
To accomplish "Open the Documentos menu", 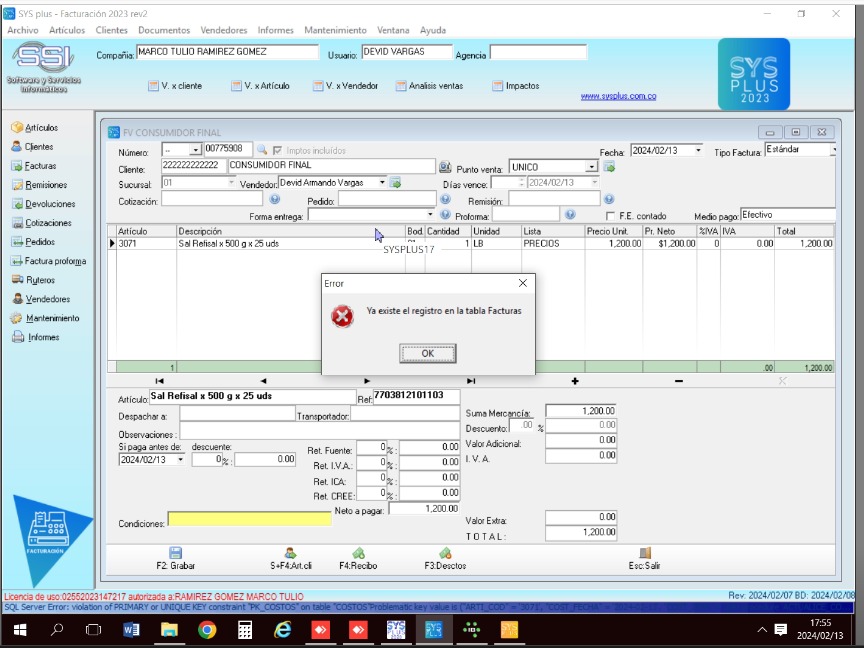I will pyautogui.click(x=164, y=30).
